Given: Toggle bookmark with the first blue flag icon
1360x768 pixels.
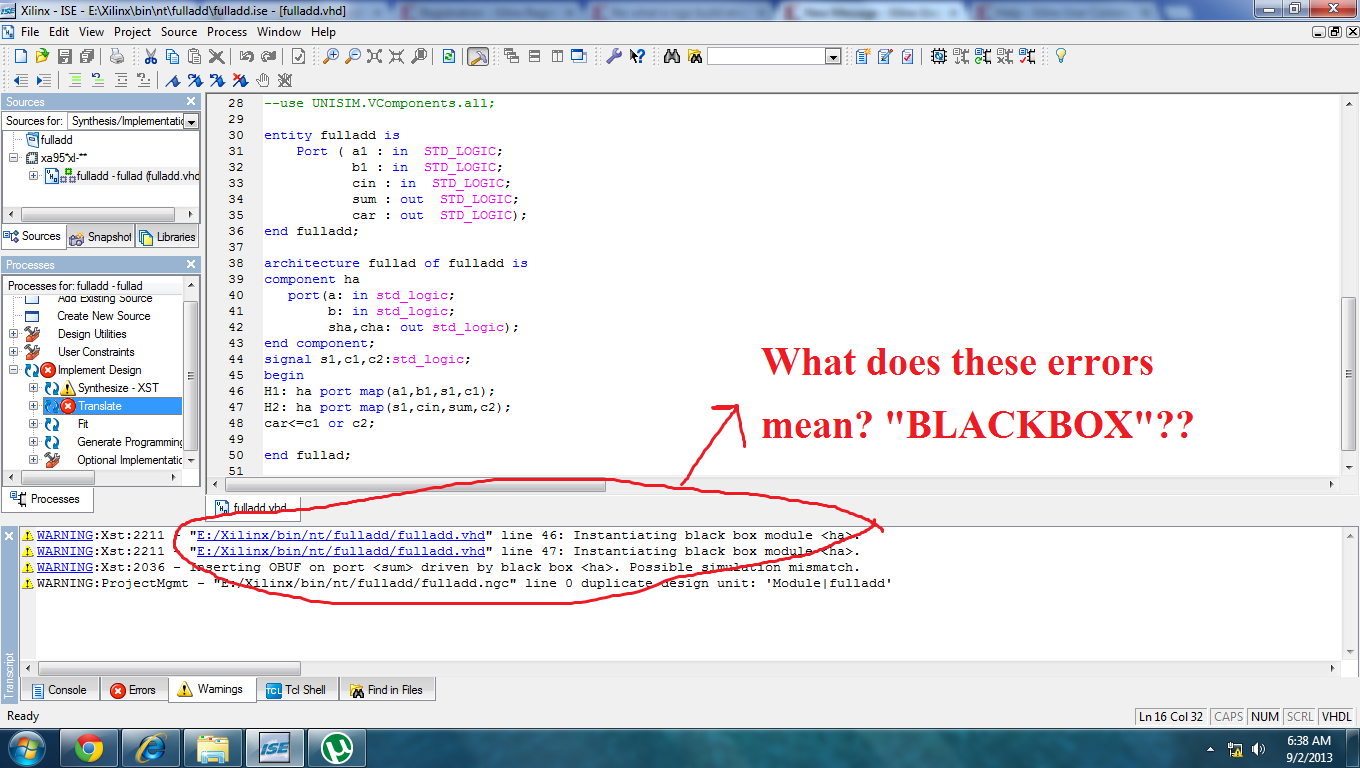Looking at the screenshot, I should coord(173,80).
